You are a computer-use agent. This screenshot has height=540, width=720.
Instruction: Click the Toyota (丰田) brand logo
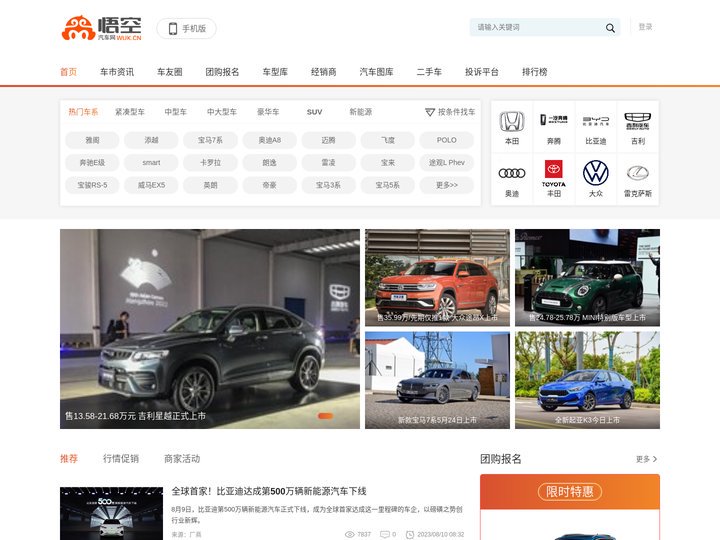point(554,173)
